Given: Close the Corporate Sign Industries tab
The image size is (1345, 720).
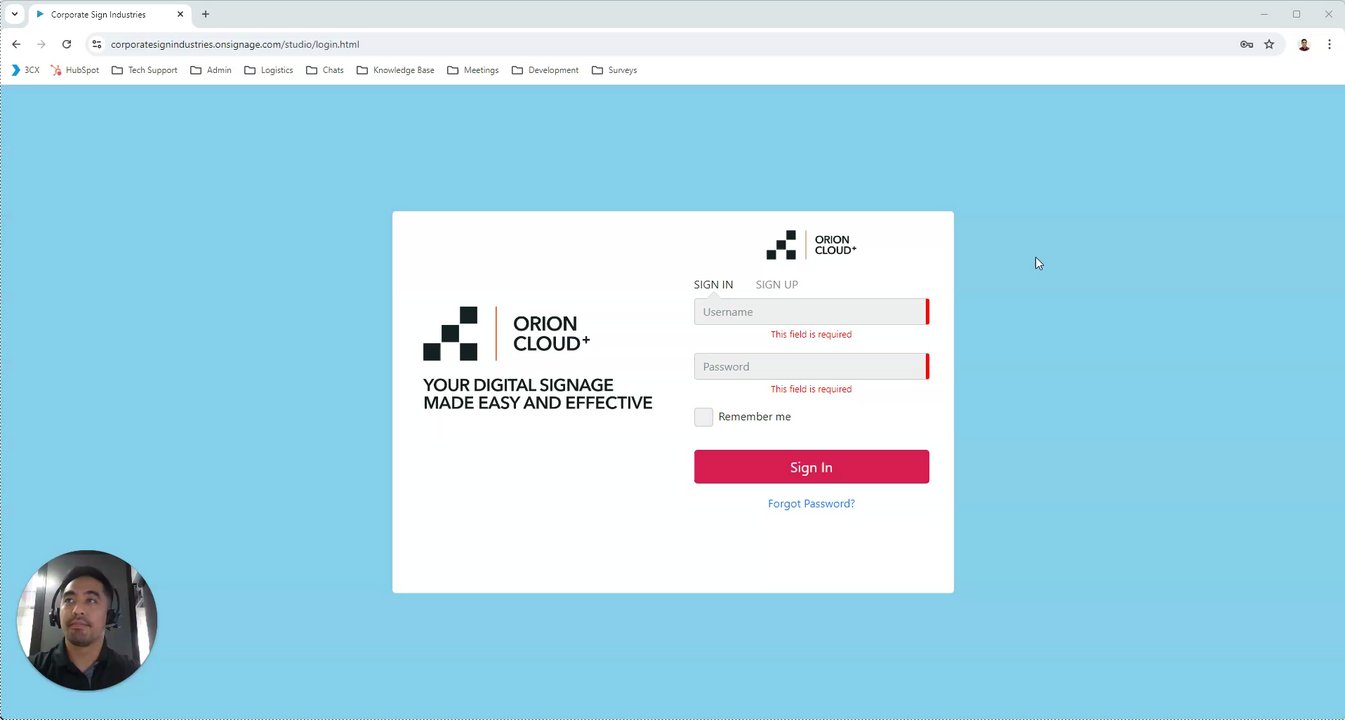Looking at the screenshot, I should coord(181,14).
